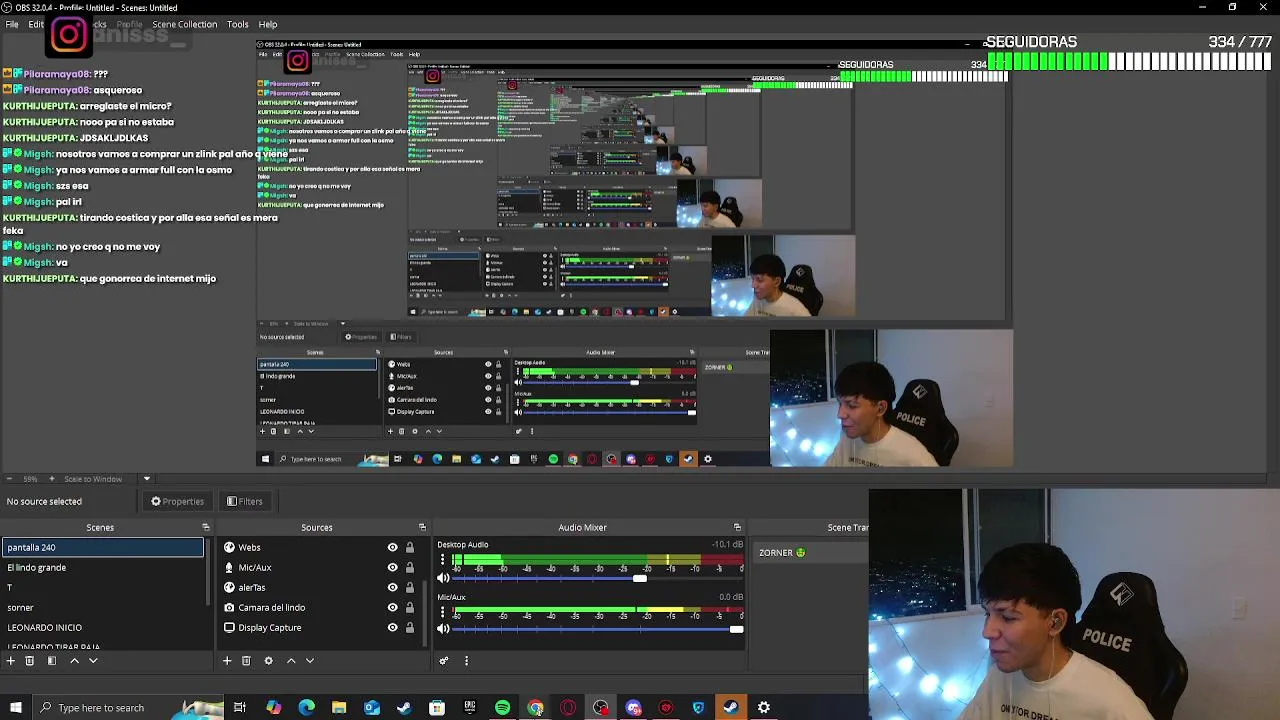Open the Profile menu
The width and height of the screenshot is (1280, 720).
[x=129, y=24]
